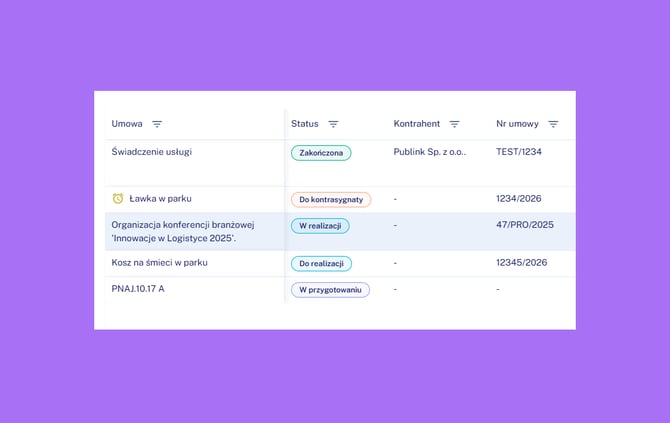Click the filter icon next to Umowa

coord(157,124)
